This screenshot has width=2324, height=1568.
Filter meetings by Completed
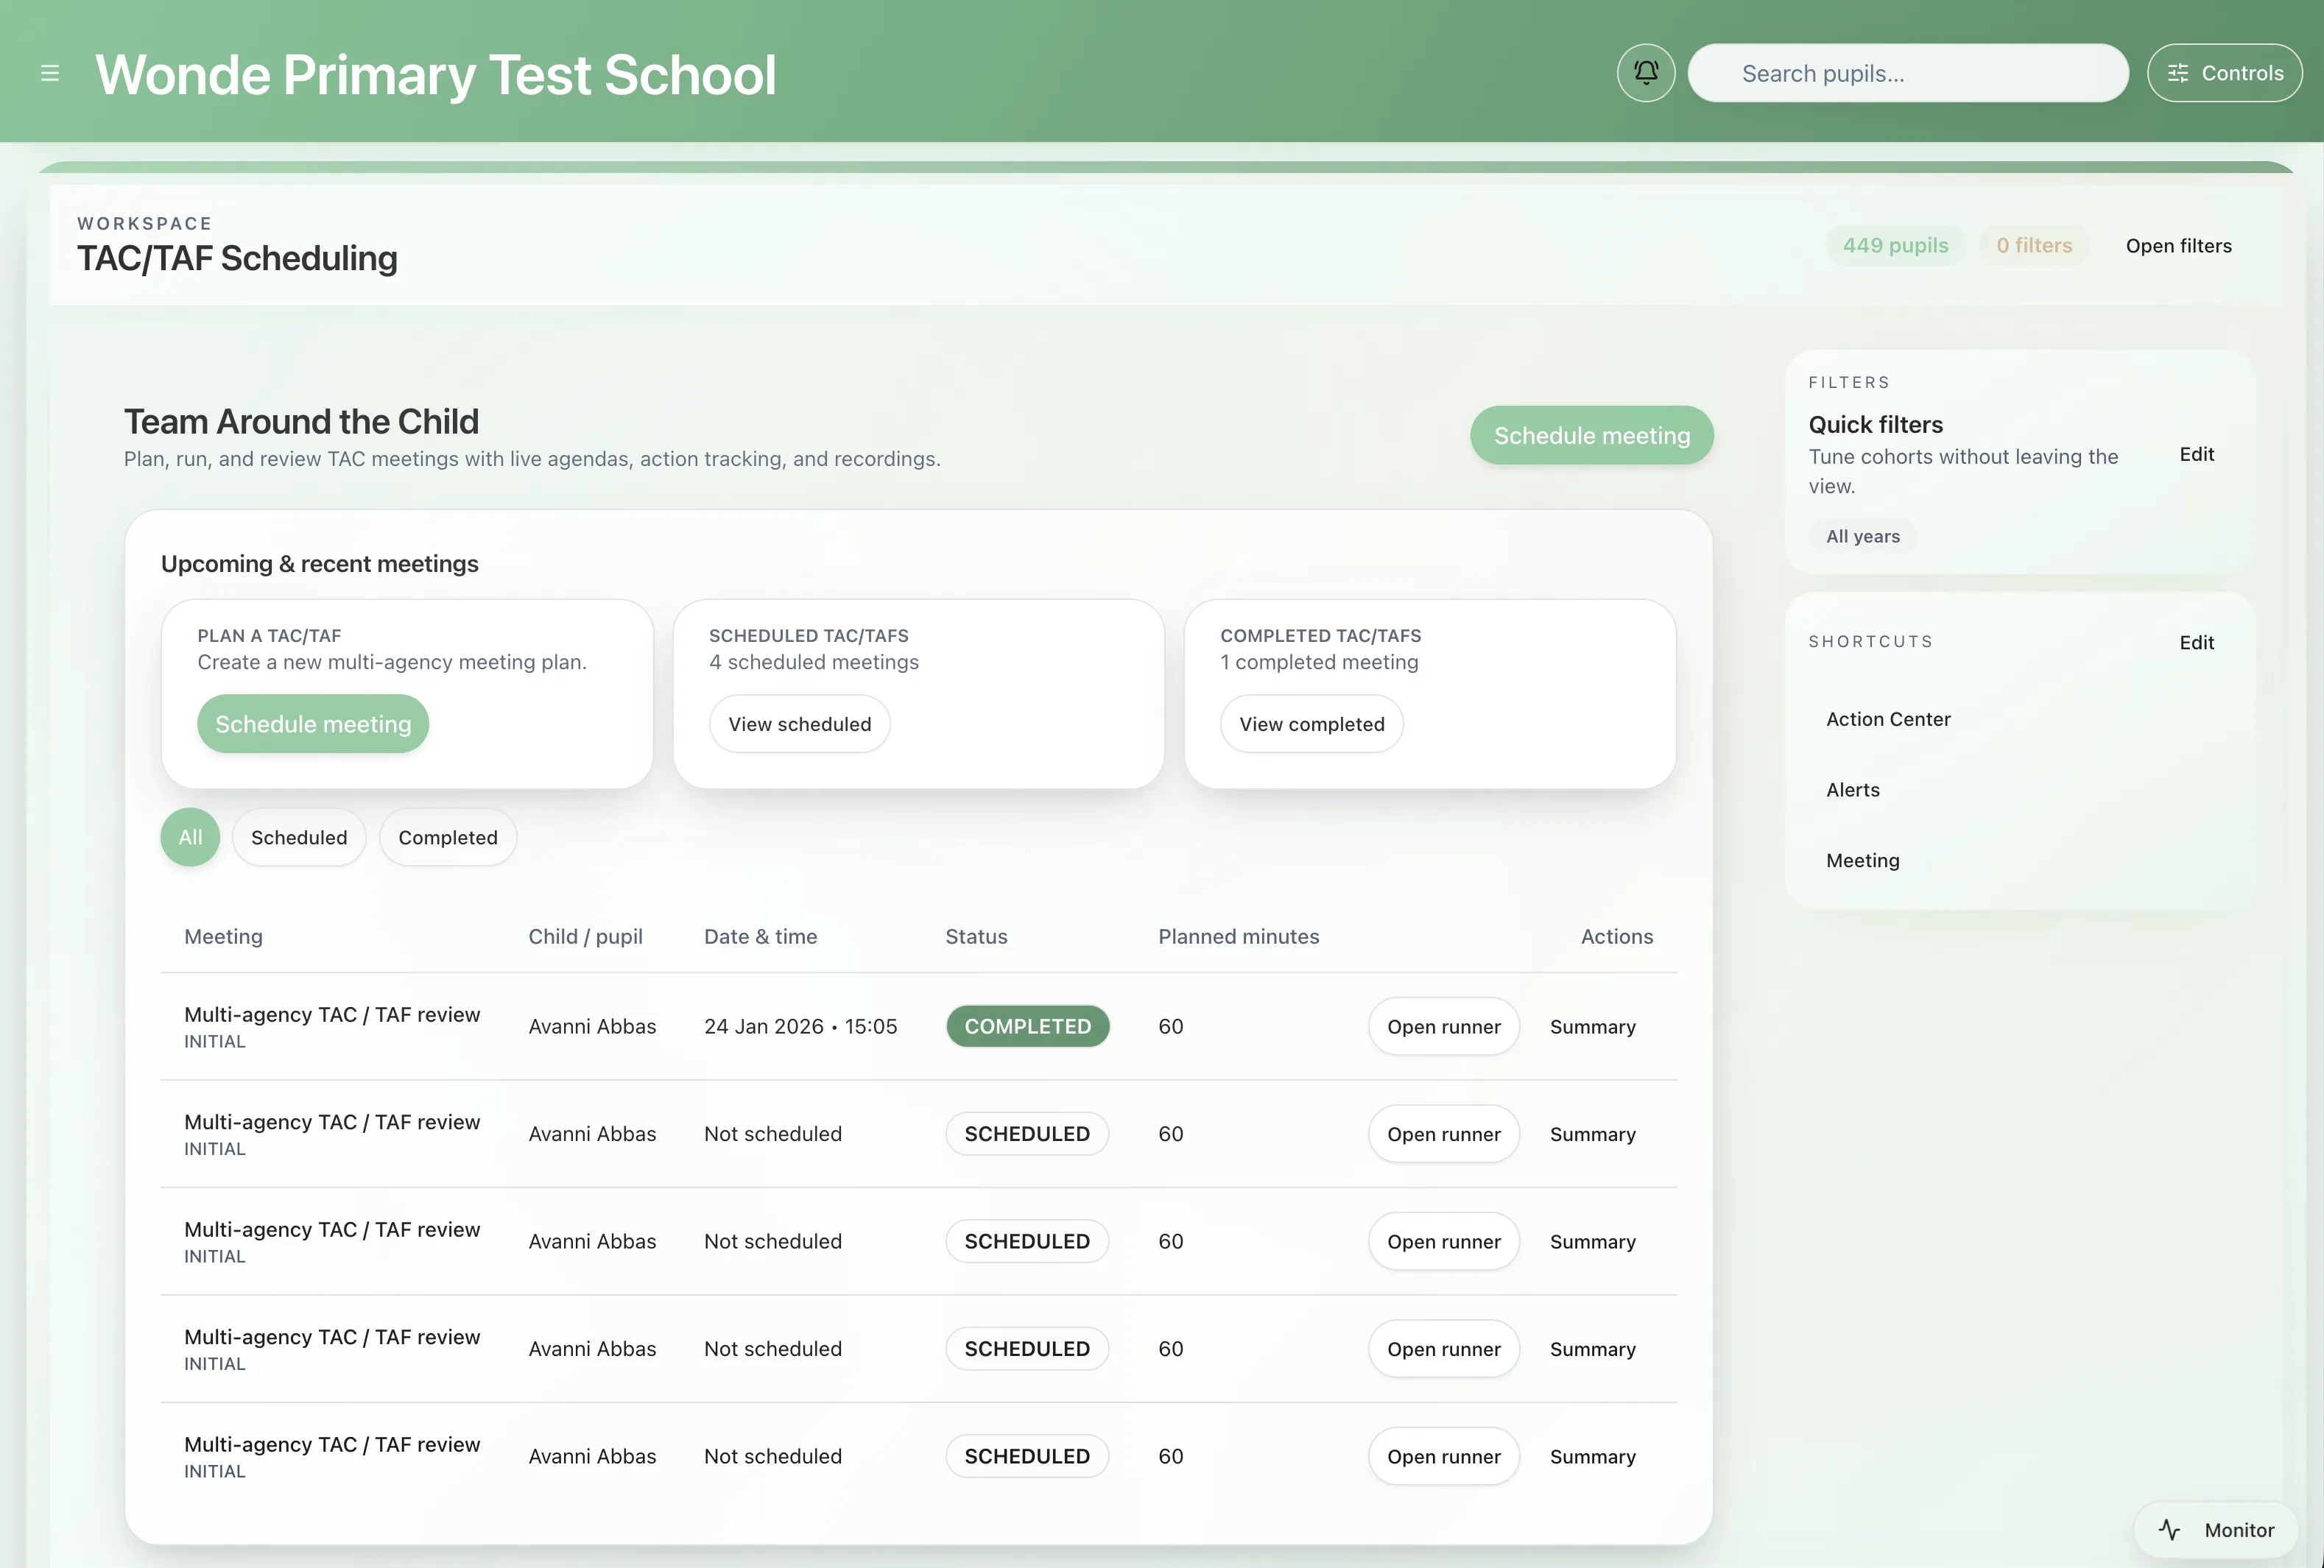[447, 837]
